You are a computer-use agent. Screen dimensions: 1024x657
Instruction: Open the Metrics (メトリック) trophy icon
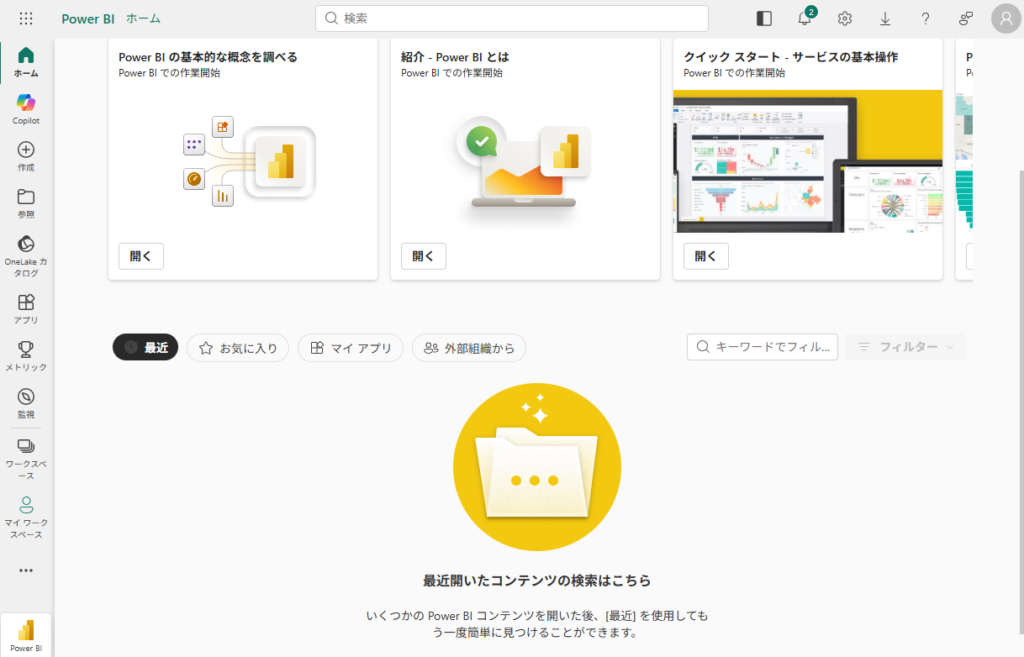tap(26, 355)
